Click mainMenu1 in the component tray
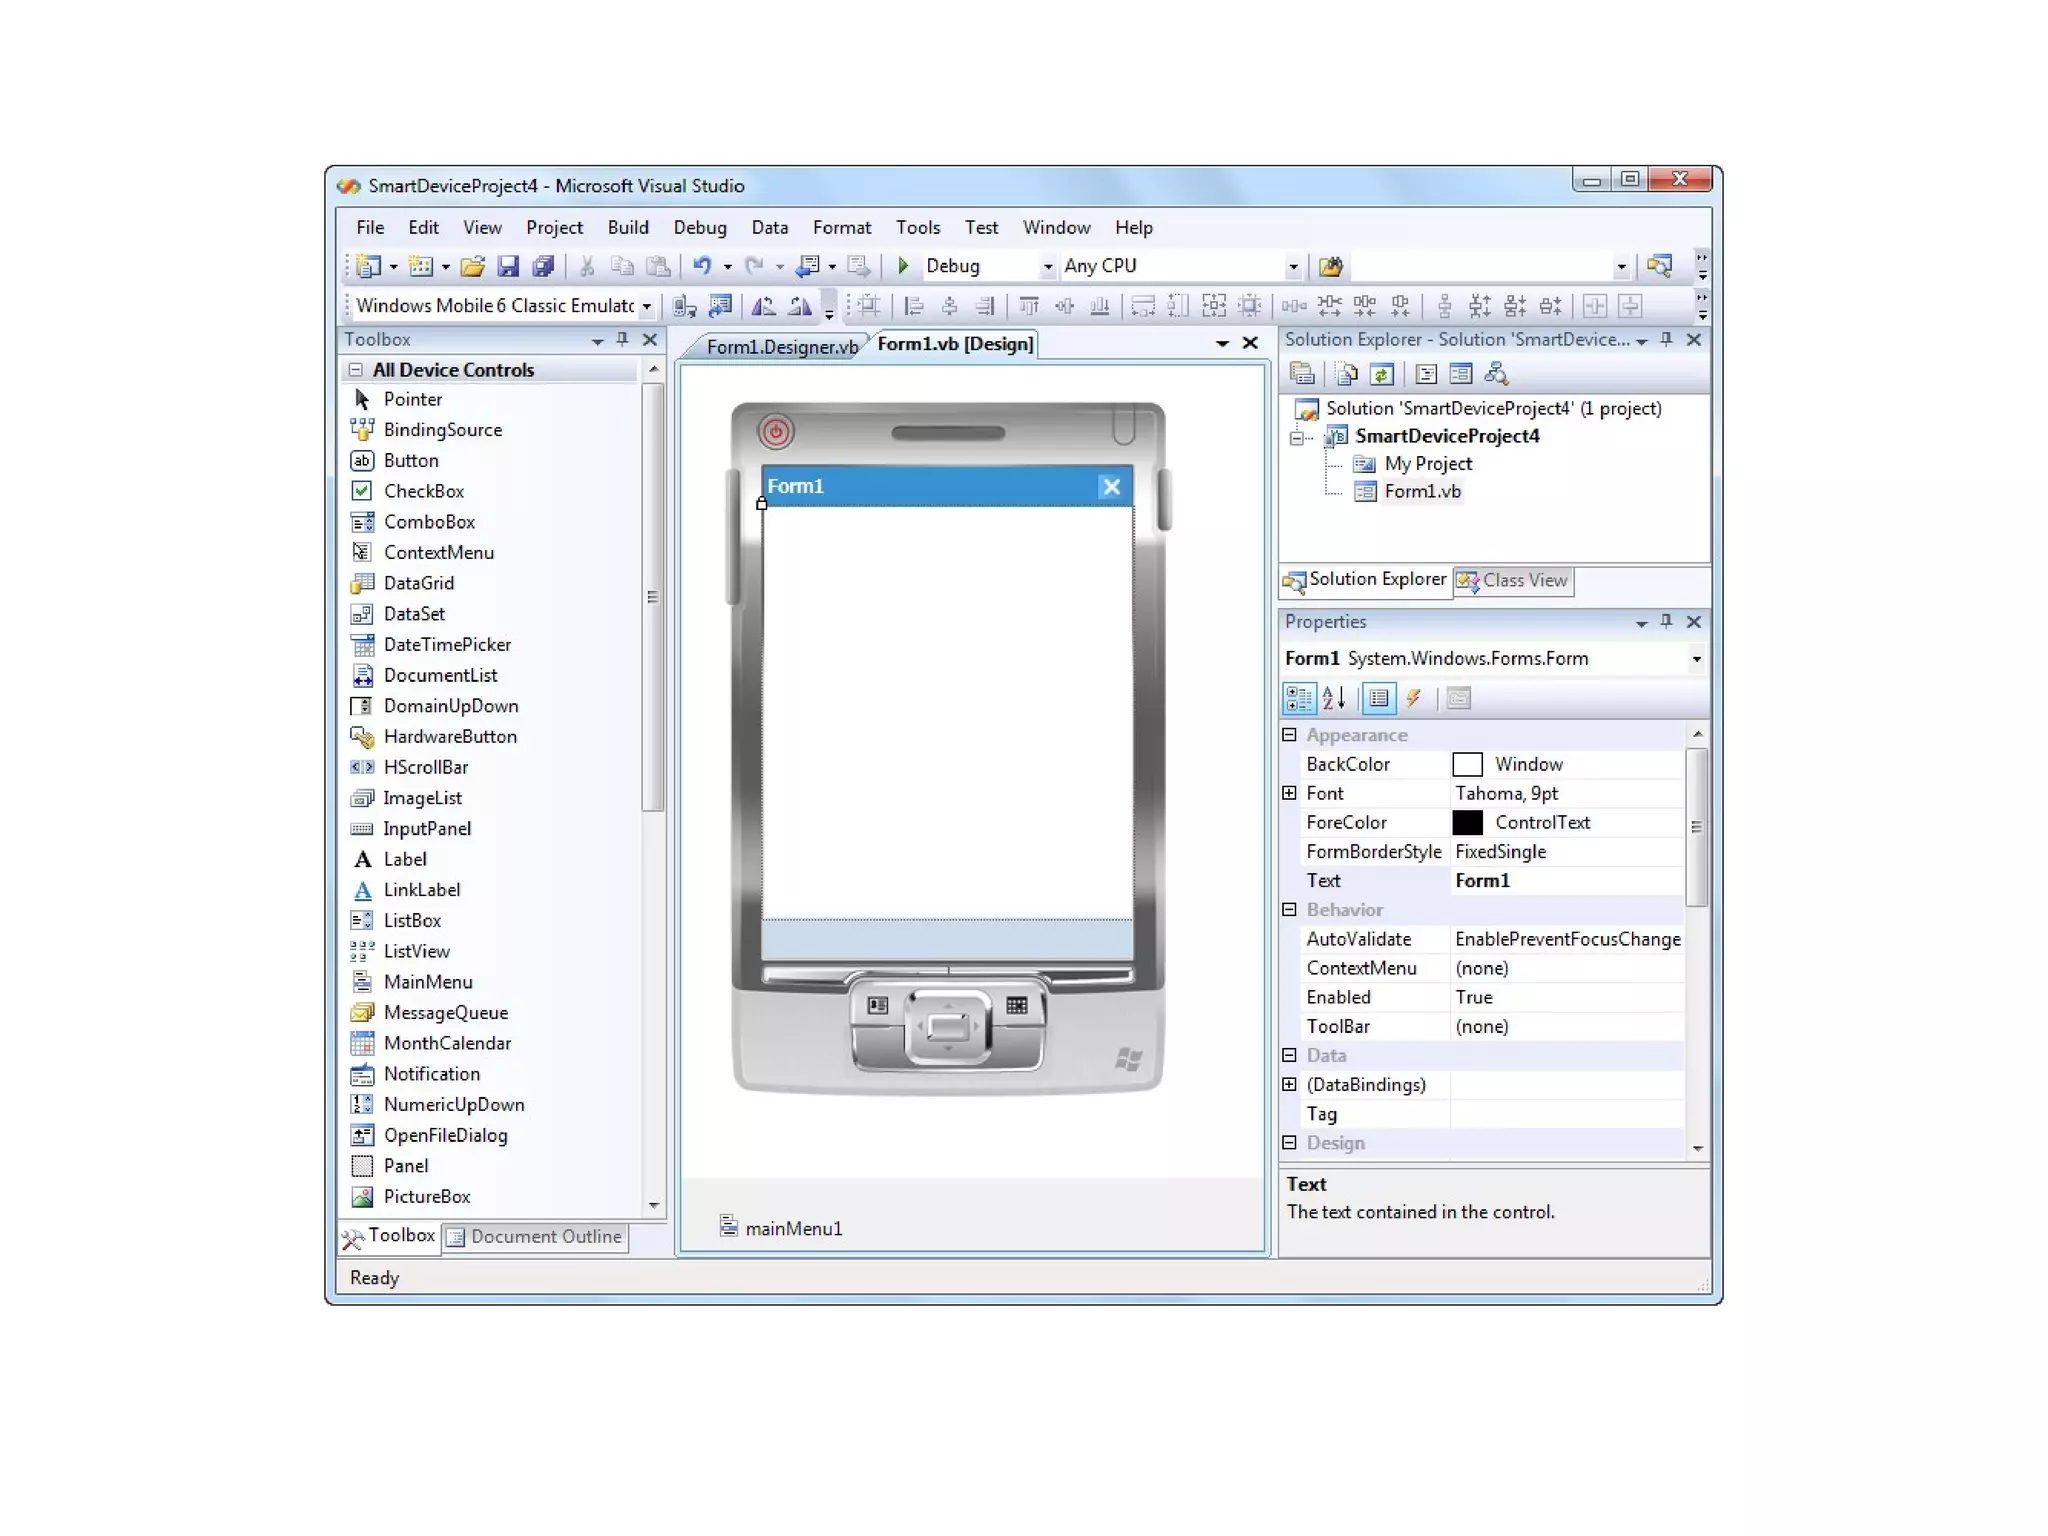The width and height of the screenshot is (2048, 1536). [782, 1228]
